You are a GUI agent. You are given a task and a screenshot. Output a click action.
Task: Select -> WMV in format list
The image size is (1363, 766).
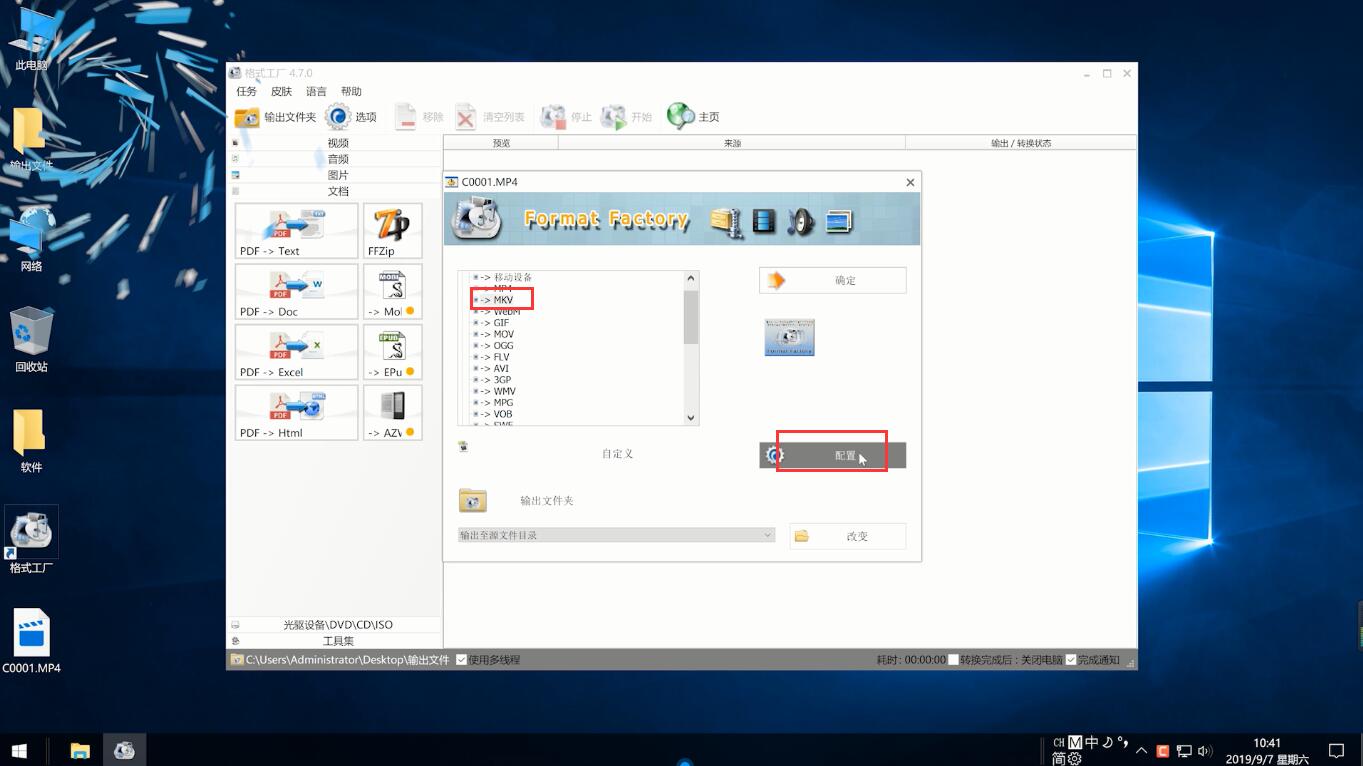click(x=498, y=391)
